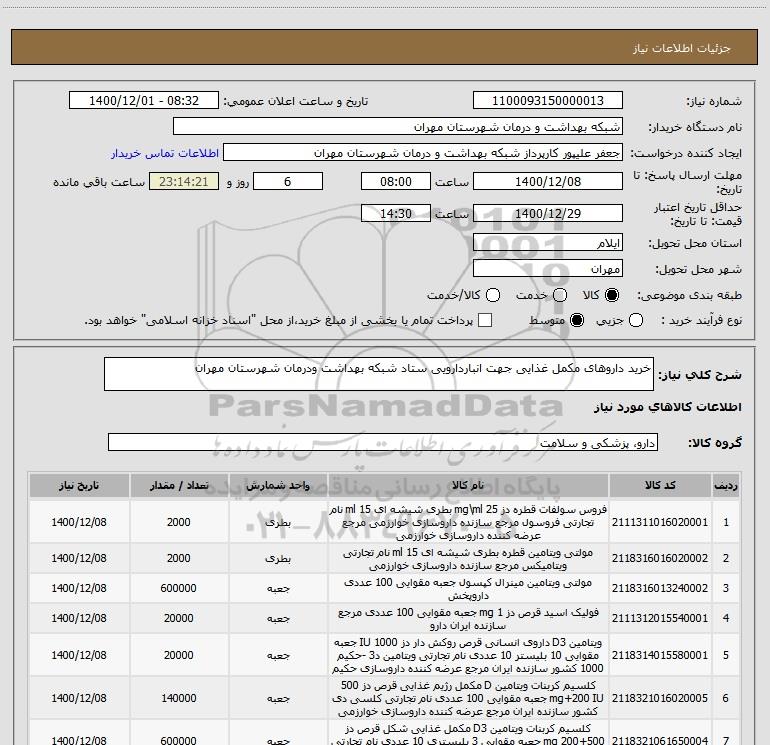Tick the Islamic treasury documents payment checkbox
The width and height of the screenshot is (770, 745).
point(485,320)
